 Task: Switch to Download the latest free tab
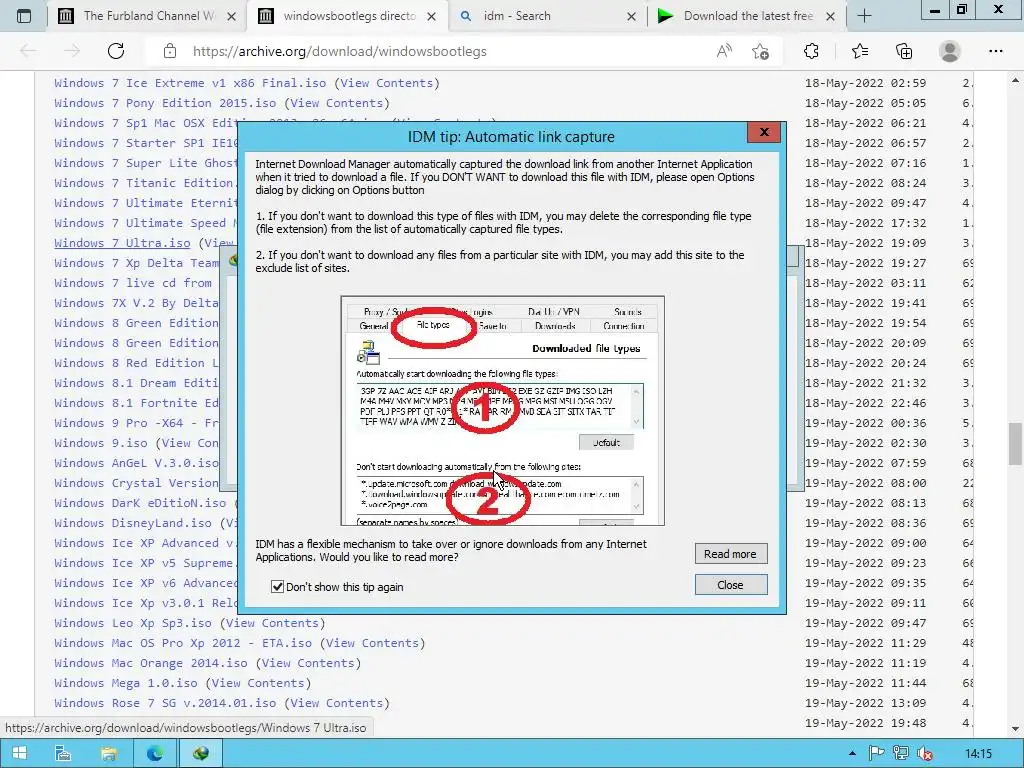746,16
